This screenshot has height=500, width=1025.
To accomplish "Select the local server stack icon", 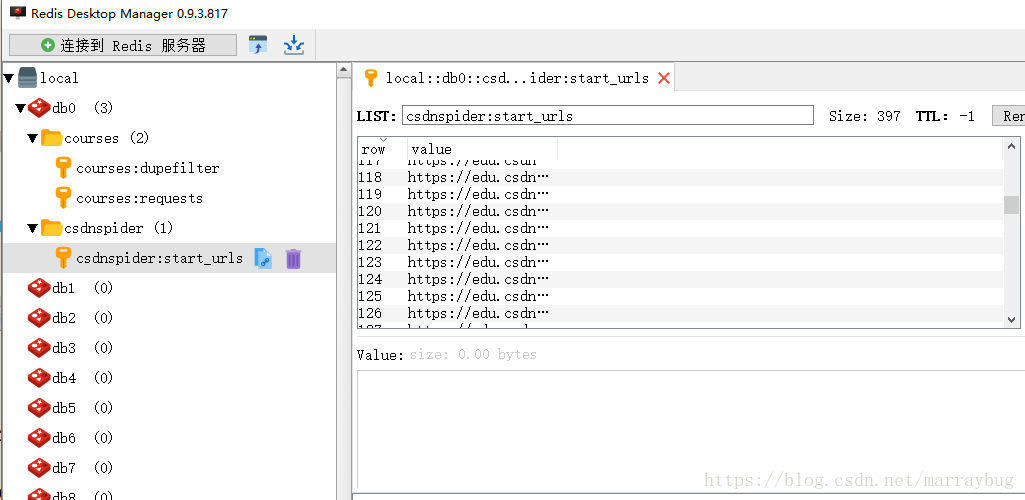I will (x=27, y=78).
